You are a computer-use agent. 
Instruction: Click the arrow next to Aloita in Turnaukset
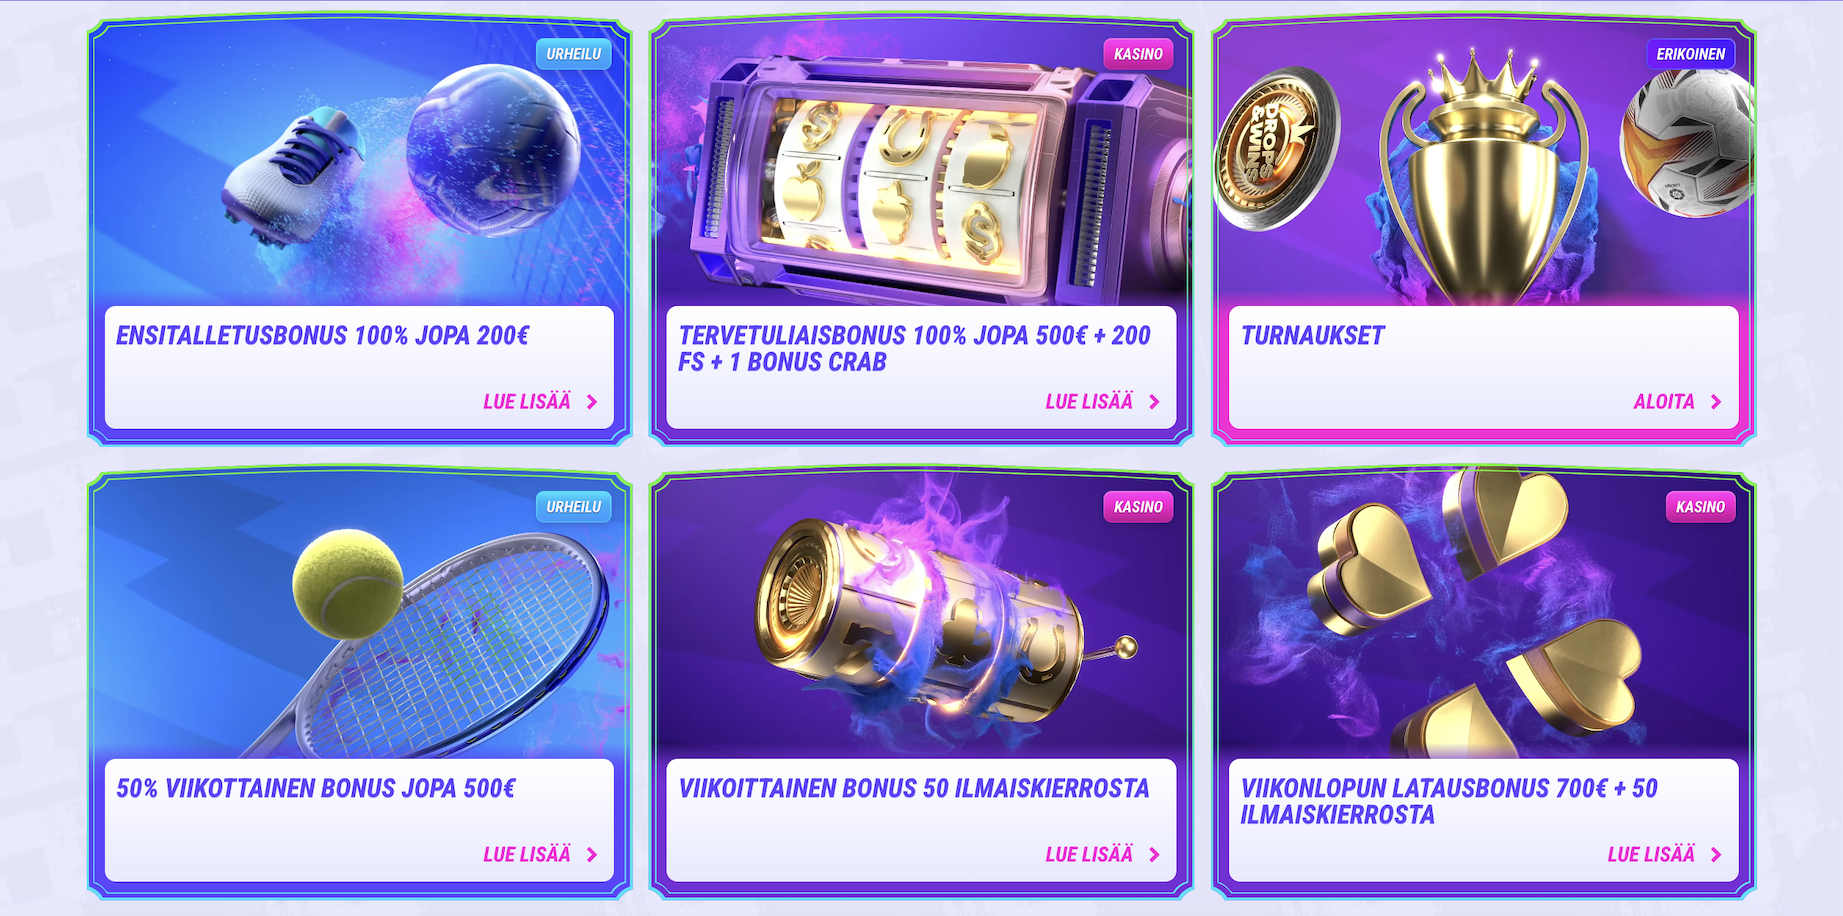(1716, 402)
